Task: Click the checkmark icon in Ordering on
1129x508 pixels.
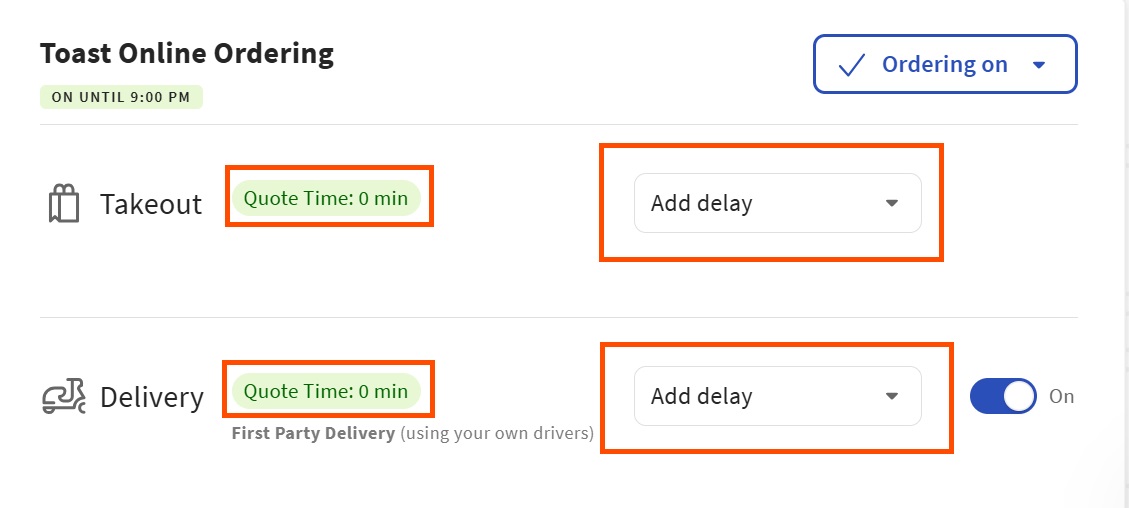Action: pos(851,65)
